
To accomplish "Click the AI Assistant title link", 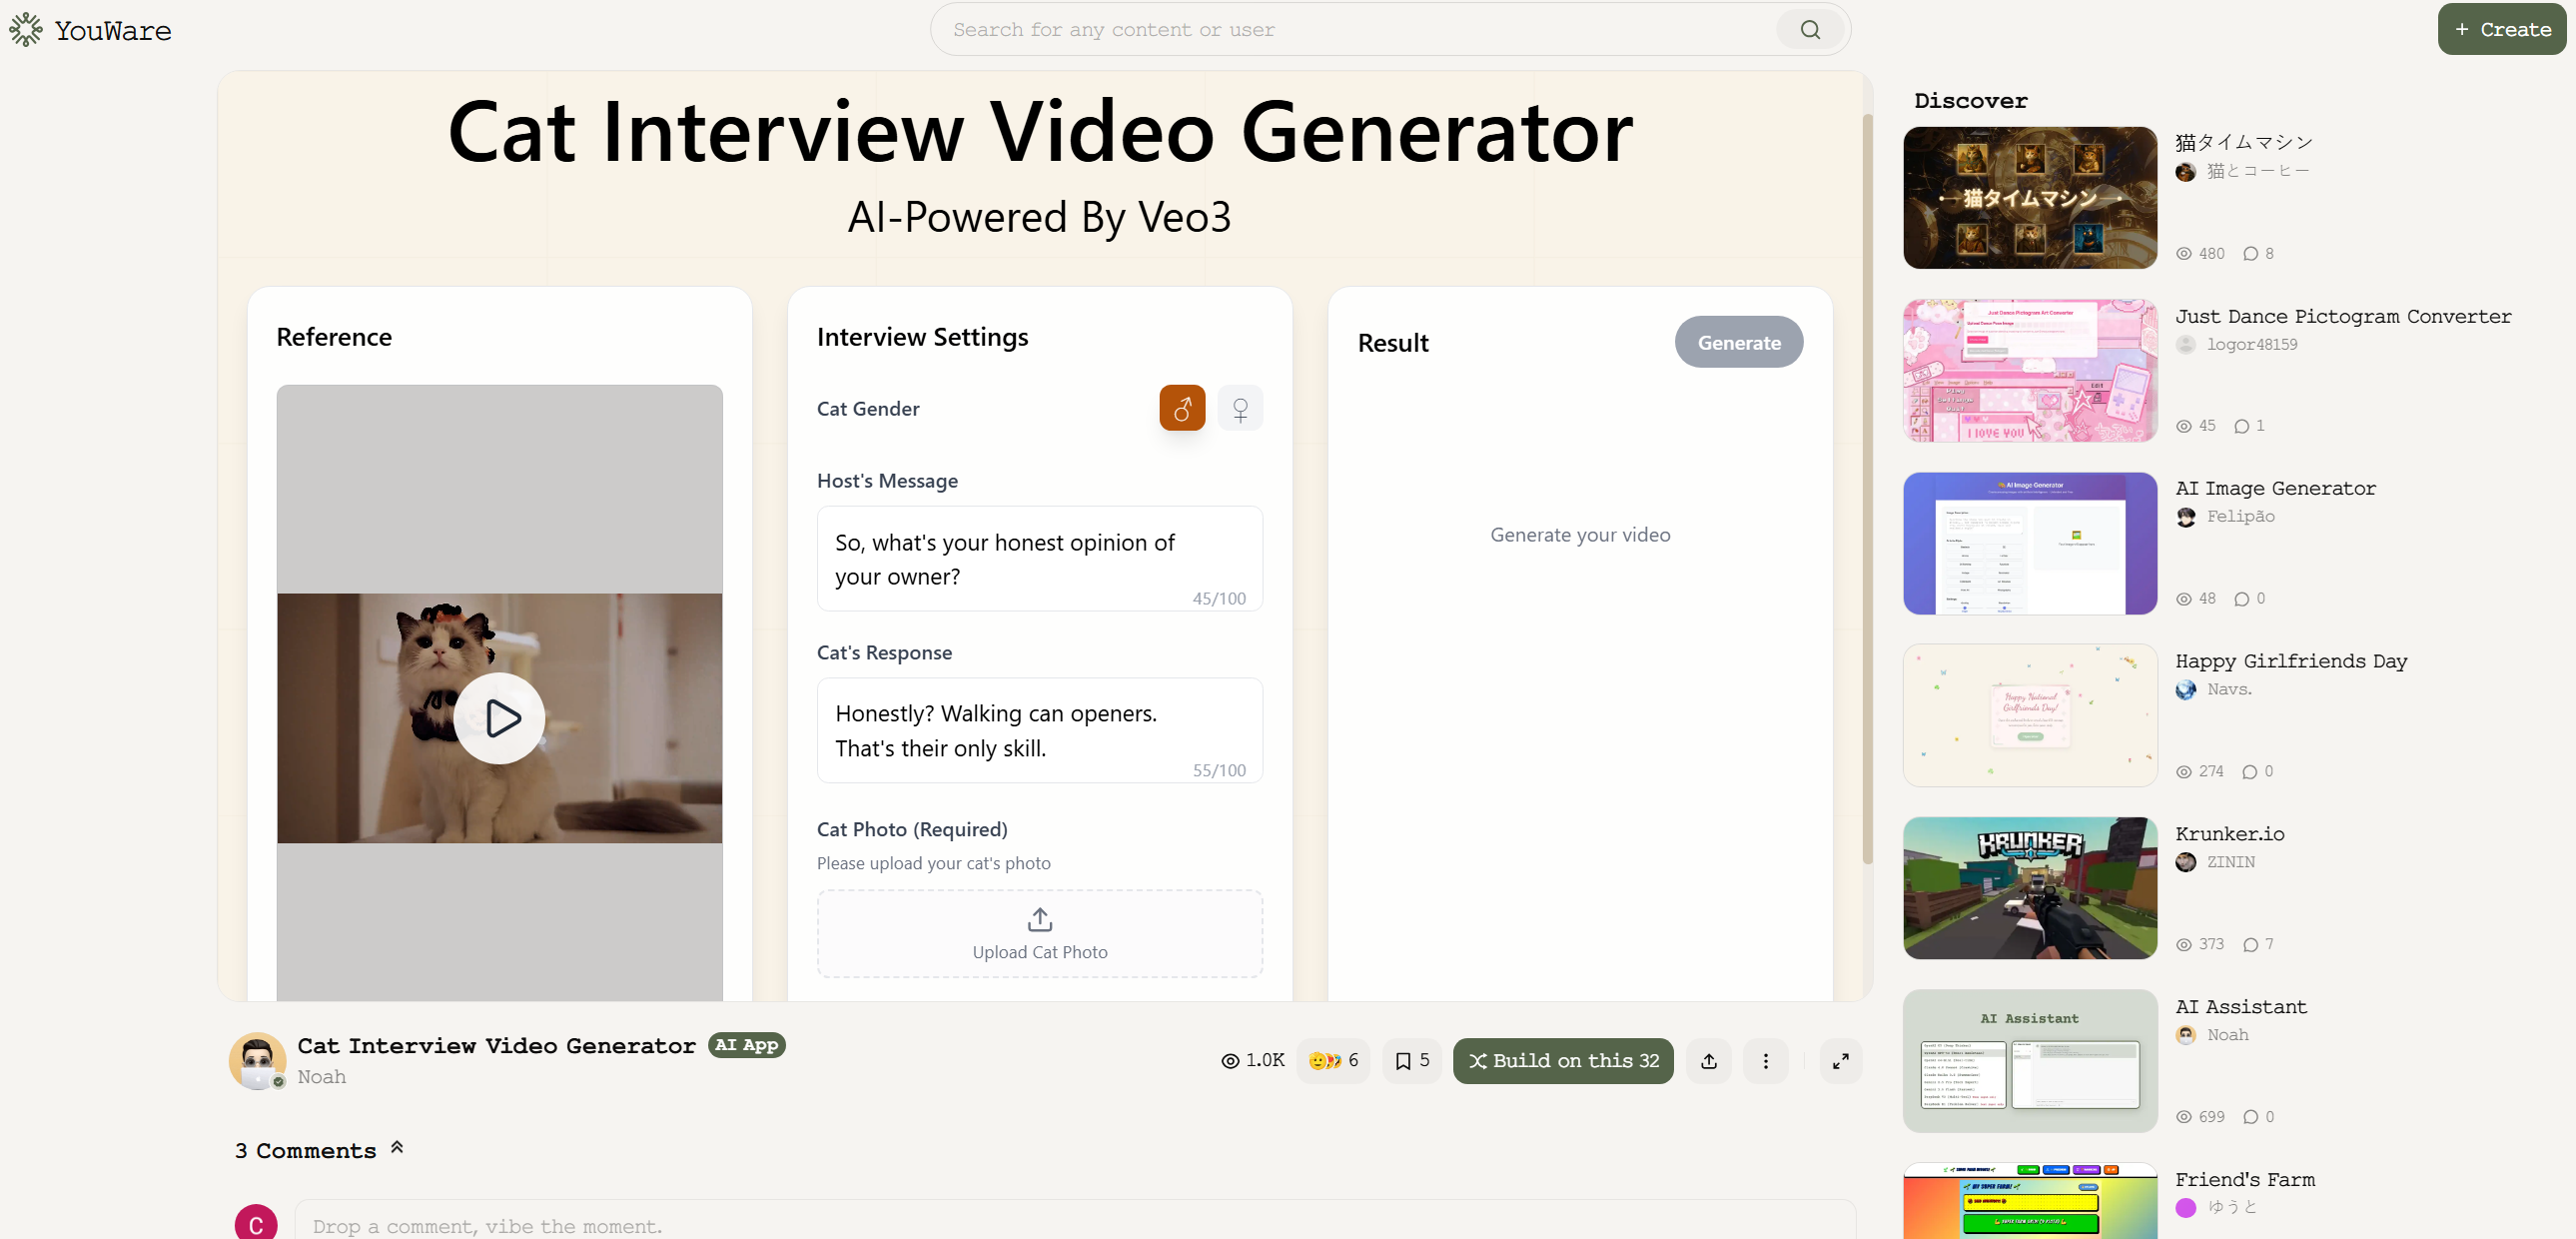I will 2241,1006.
